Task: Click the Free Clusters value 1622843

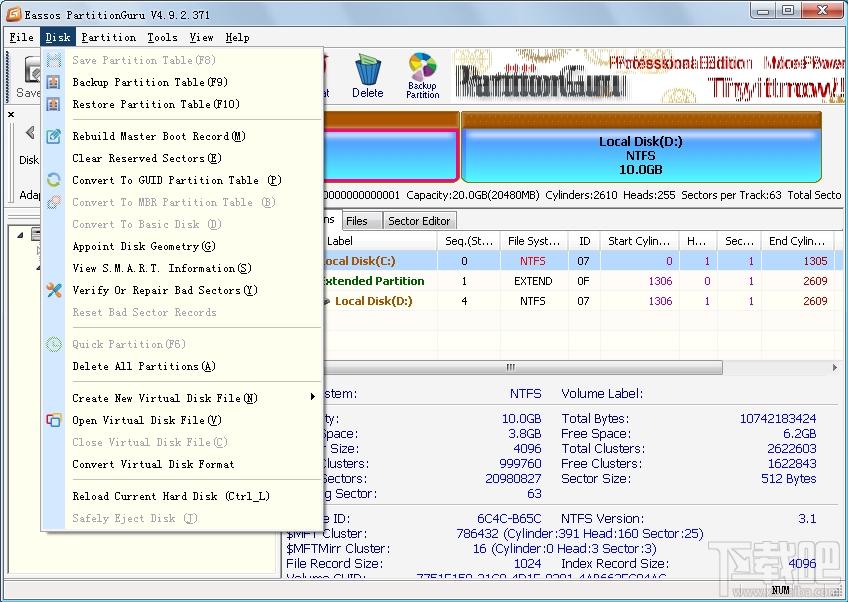Action: pos(792,464)
